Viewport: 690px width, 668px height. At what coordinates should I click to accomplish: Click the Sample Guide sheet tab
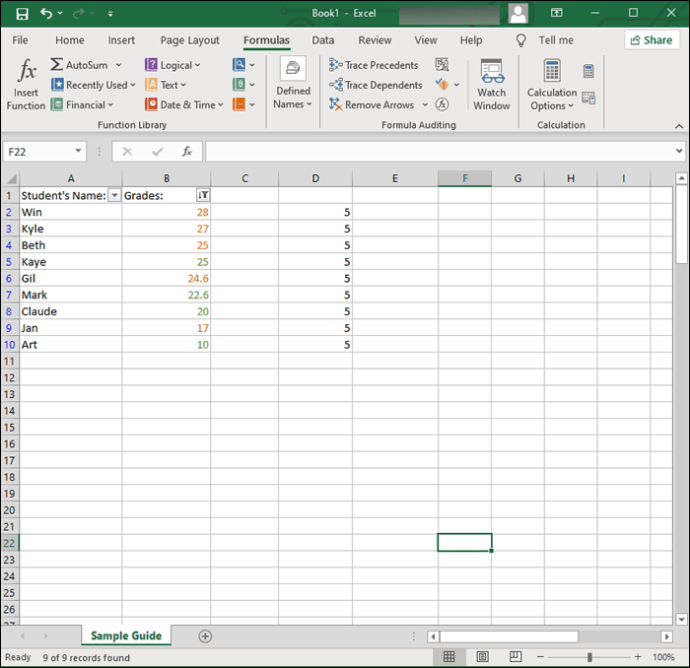(126, 635)
